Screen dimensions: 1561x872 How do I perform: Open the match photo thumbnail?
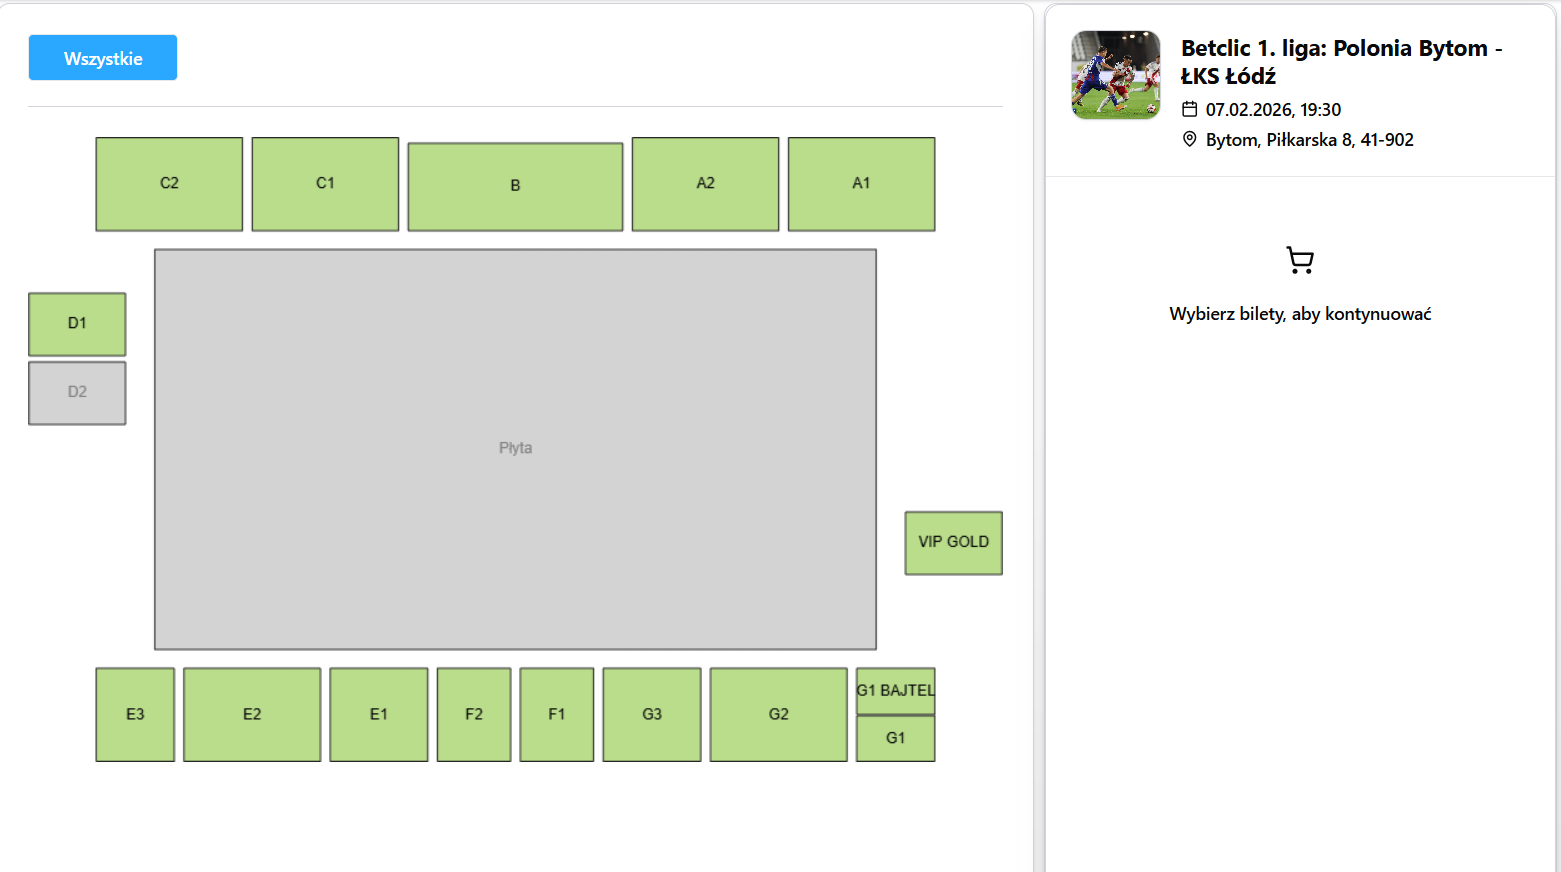coord(1116,75)
